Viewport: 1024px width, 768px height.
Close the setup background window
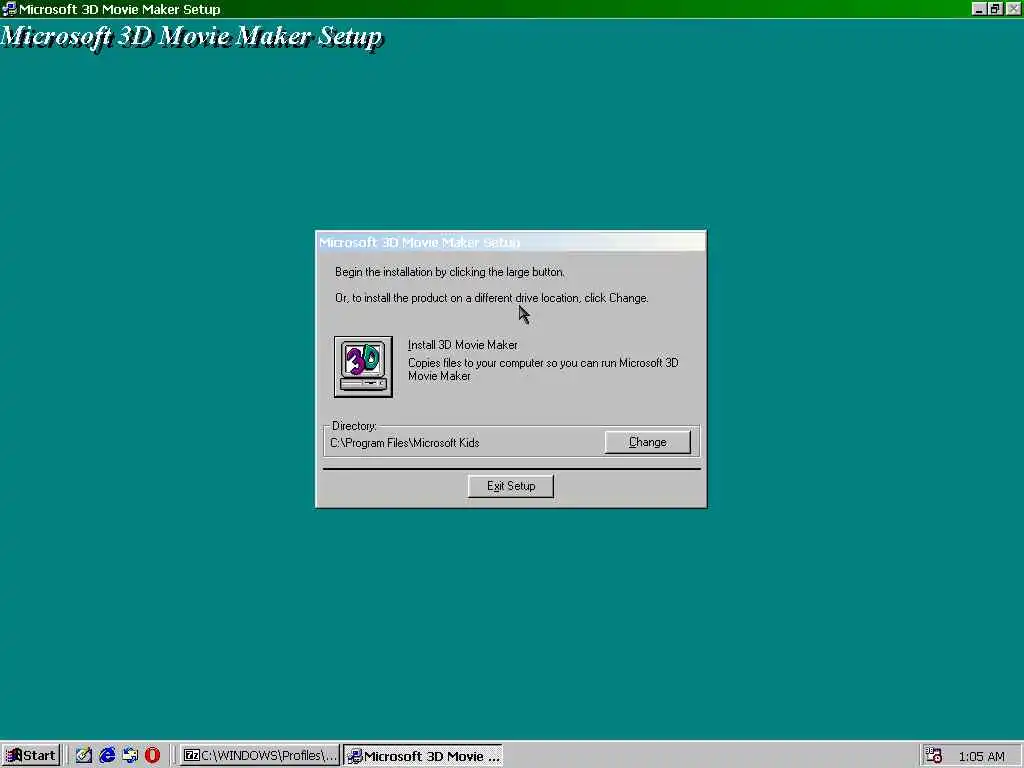coord(1013,9)
